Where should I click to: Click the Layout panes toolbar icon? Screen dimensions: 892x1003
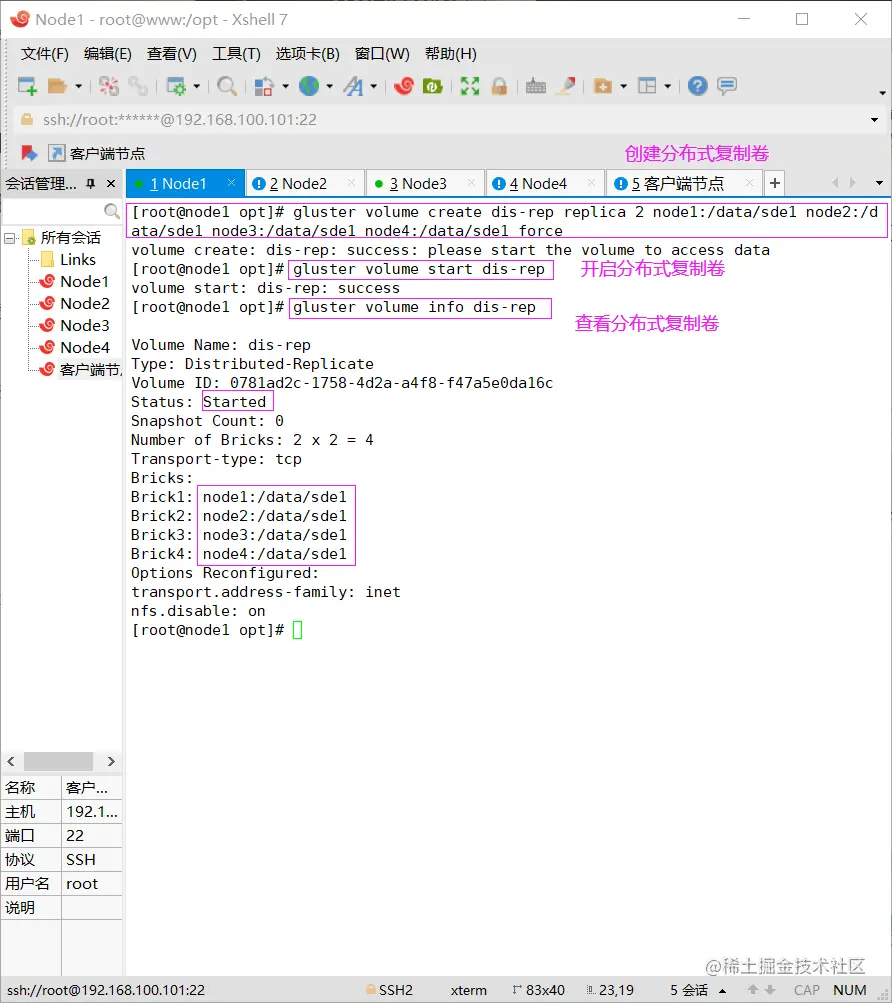click(x=648, y=86)
